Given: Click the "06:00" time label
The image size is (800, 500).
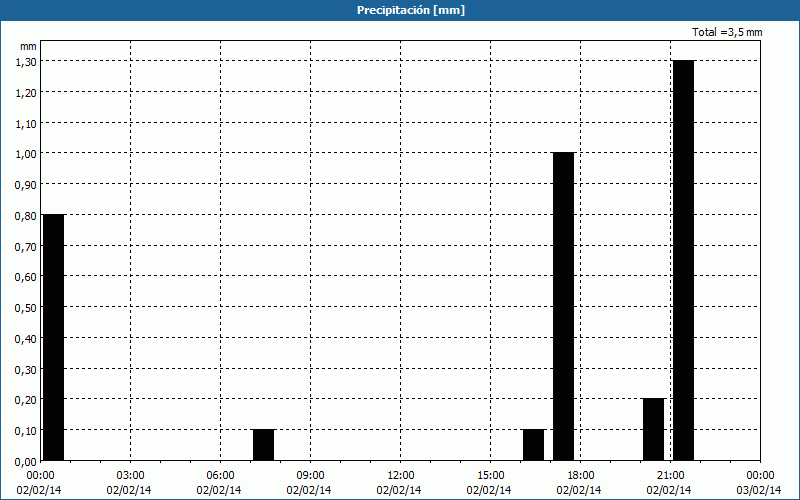Looking at the screenshot, I should [x=220, y=476].
